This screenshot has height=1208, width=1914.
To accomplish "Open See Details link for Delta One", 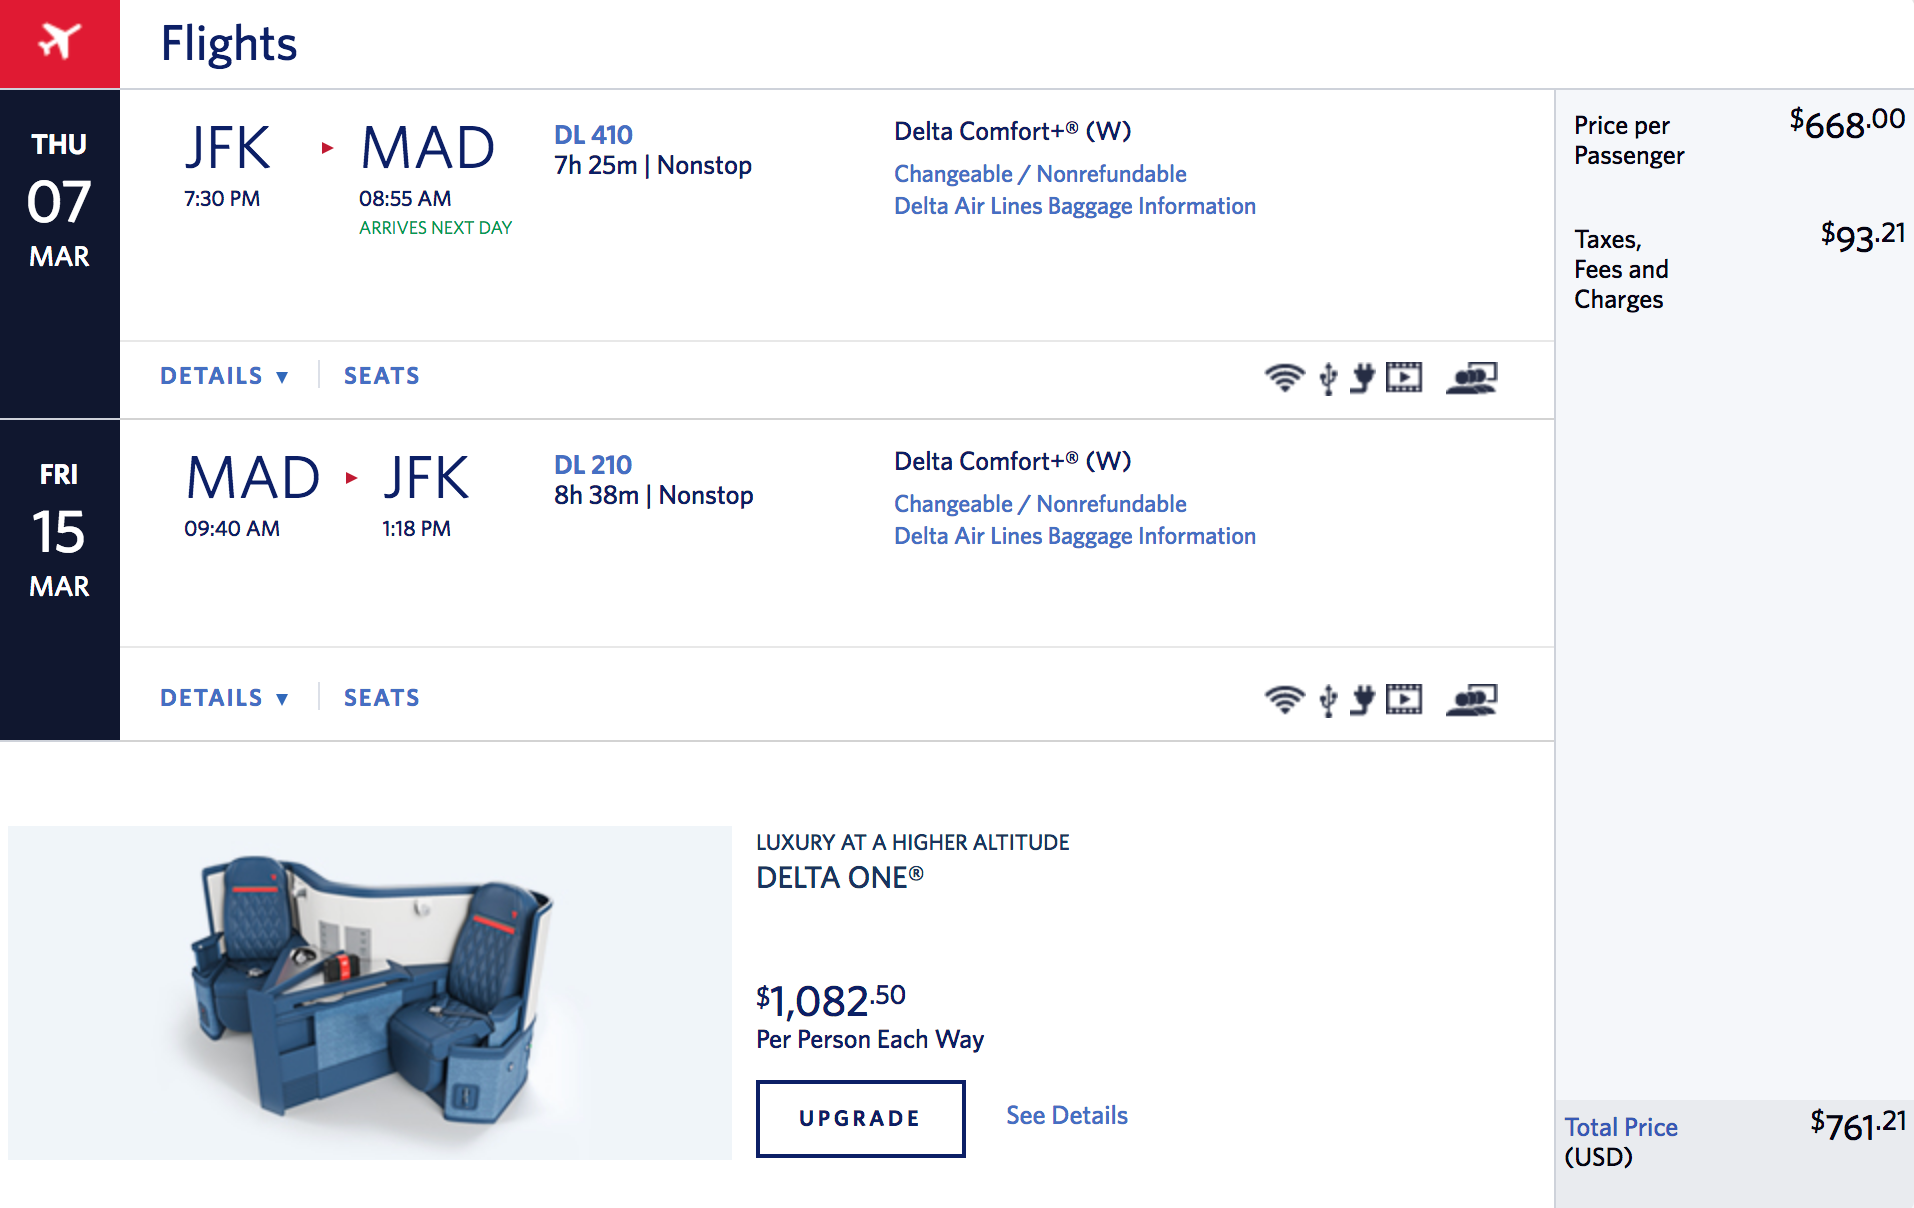I will (x=1066, y=1115).
